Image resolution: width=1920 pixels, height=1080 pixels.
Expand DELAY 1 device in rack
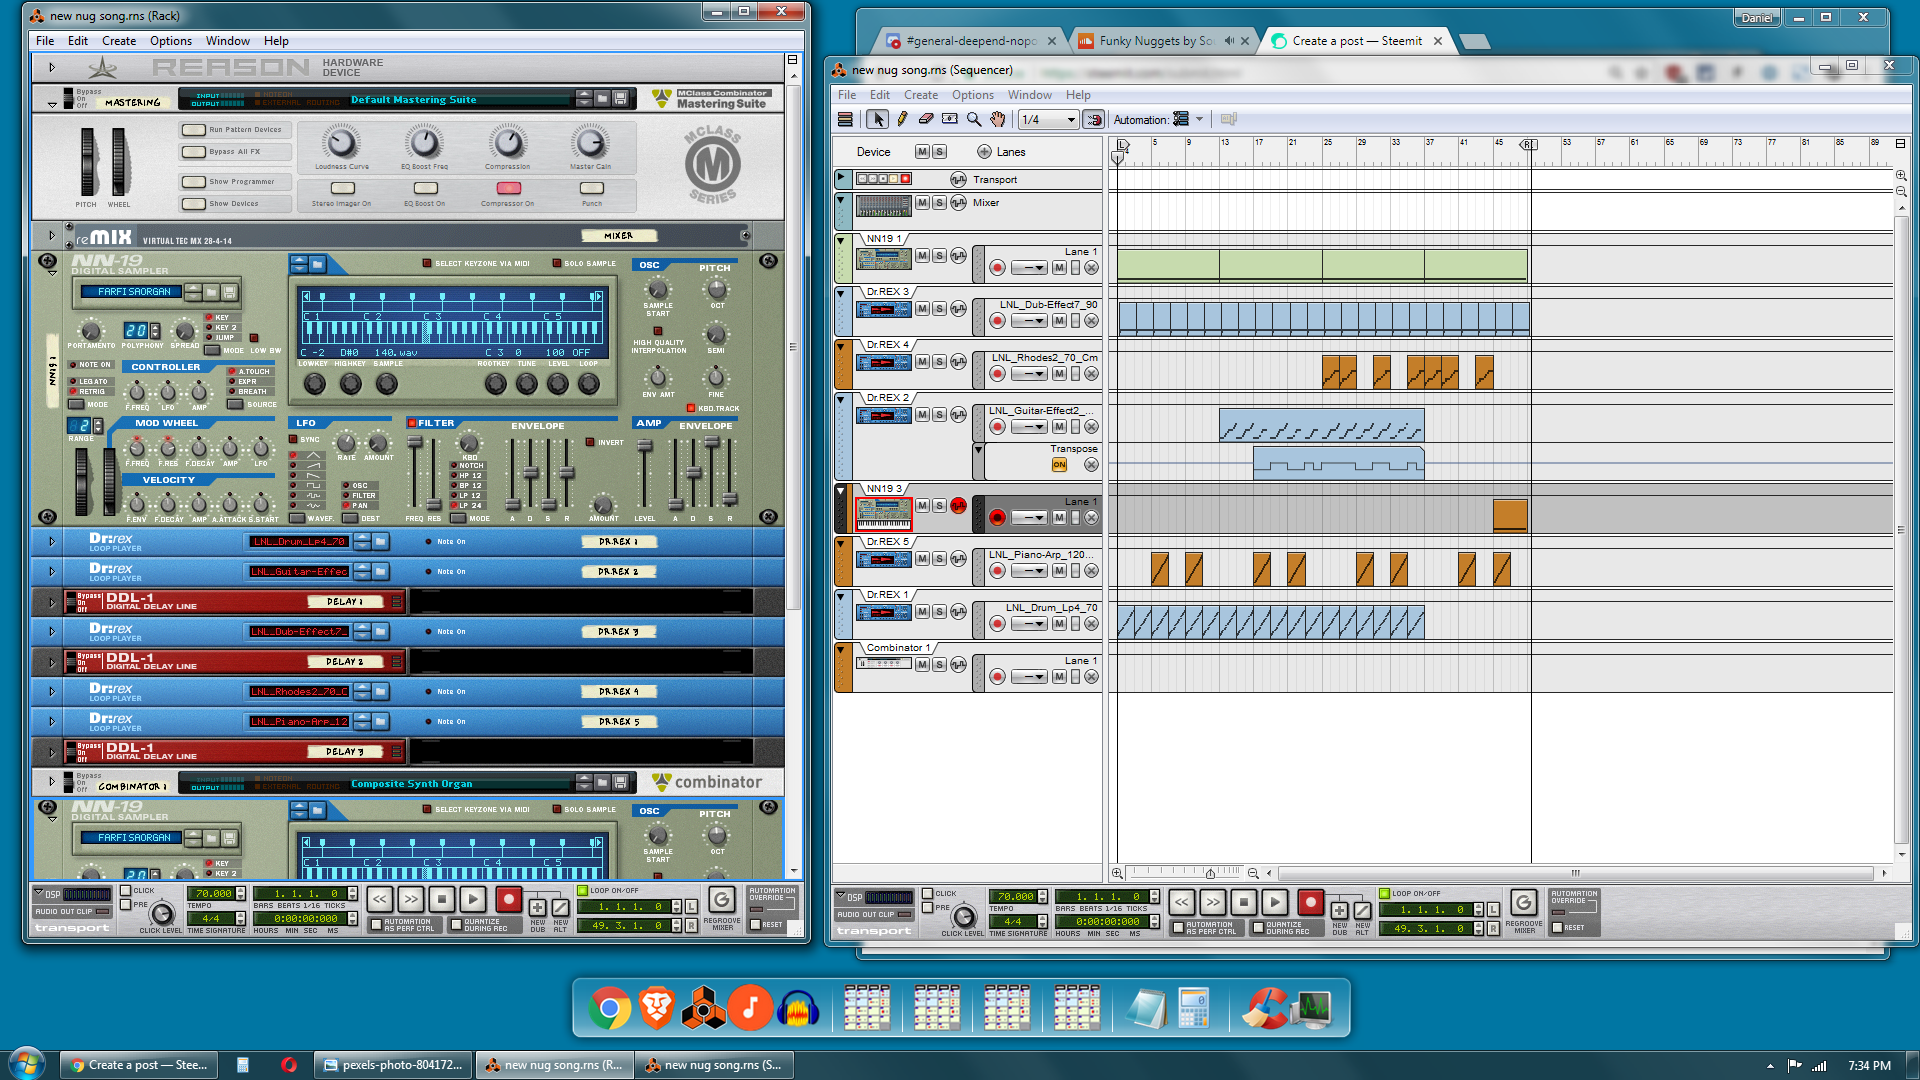click(x=51, y=601)
